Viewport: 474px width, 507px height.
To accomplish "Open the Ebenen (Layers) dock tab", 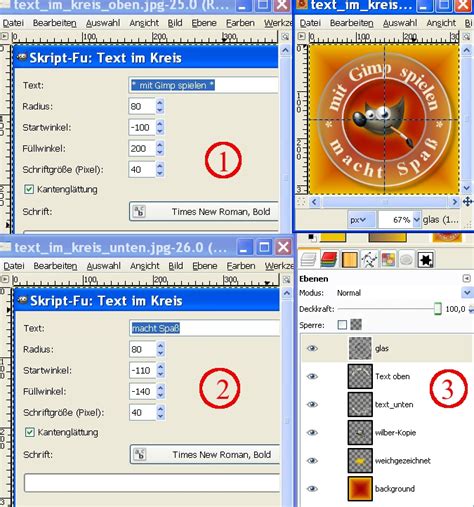I will [x=309, y=259].
